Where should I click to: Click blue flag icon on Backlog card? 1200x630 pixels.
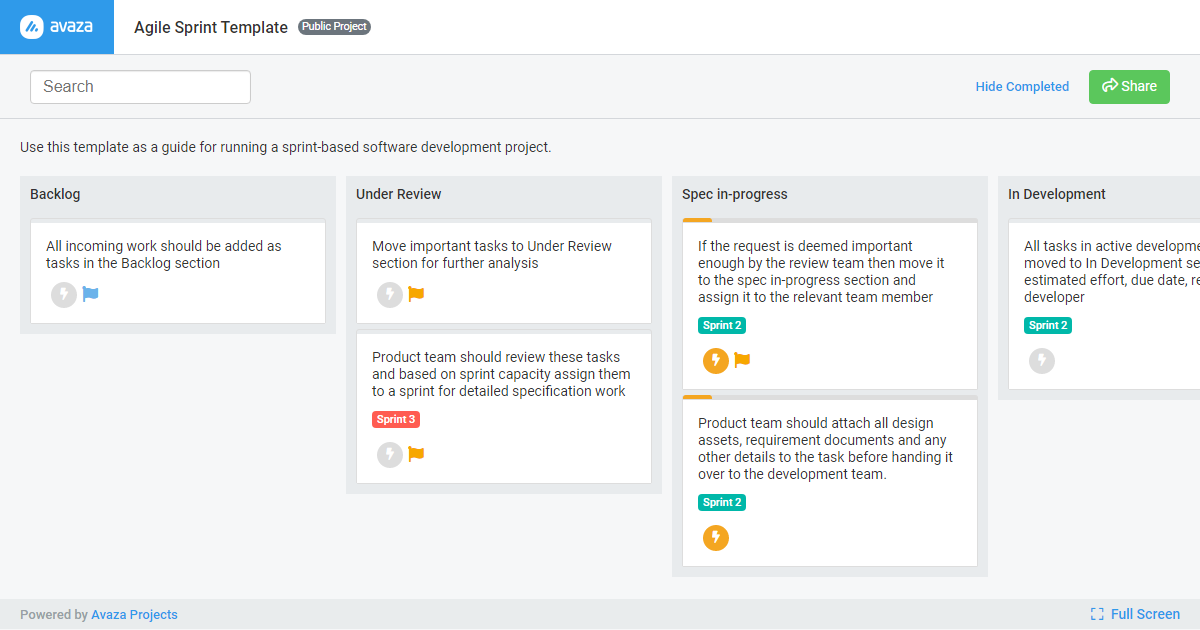point(91,294)
